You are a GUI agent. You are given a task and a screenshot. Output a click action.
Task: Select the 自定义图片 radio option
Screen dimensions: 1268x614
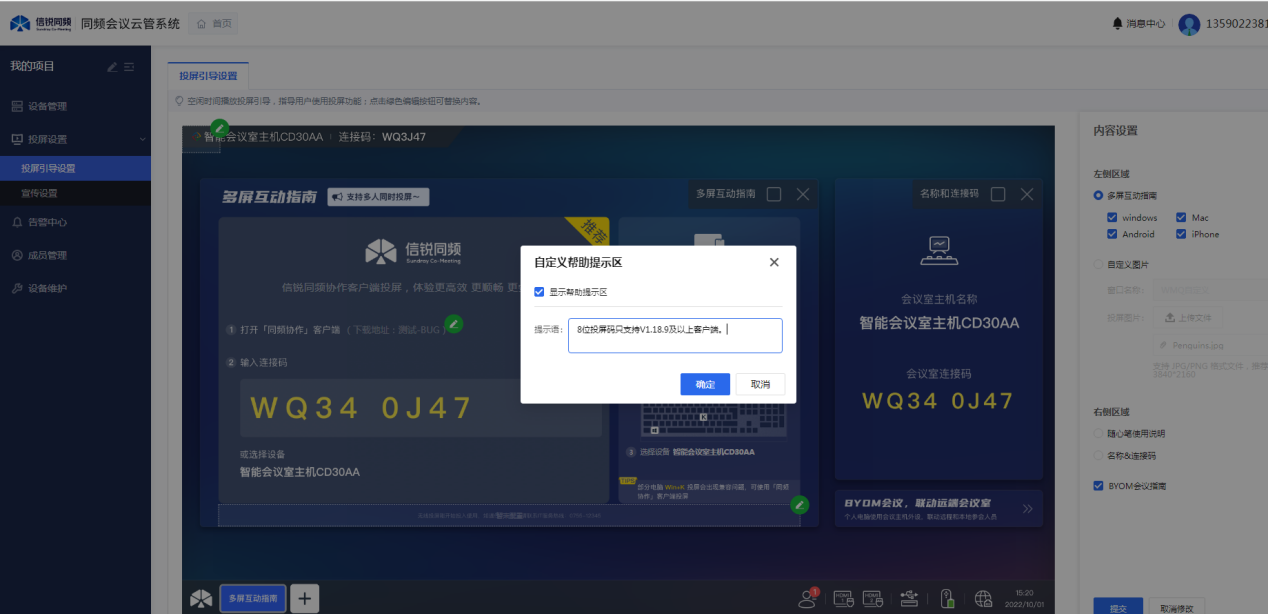click(x=1099, y=265)
